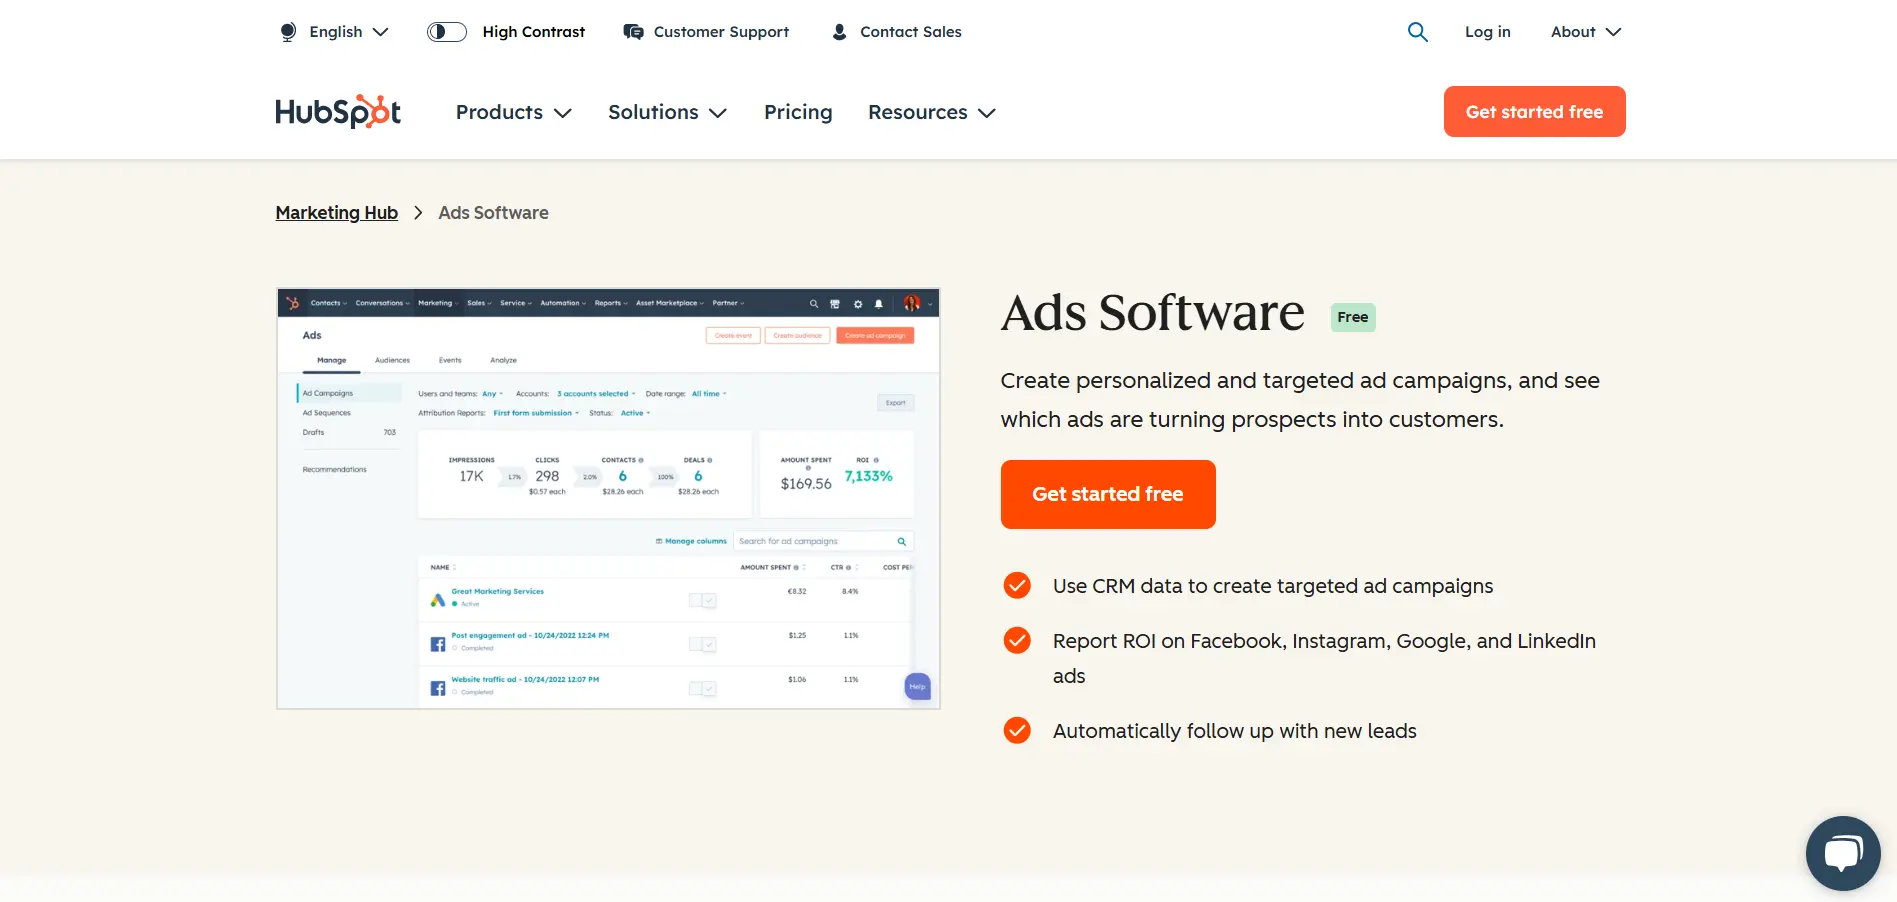The image size is (1897, 902).
Task: Click hero Get started free button
Action: (1108, 494)
